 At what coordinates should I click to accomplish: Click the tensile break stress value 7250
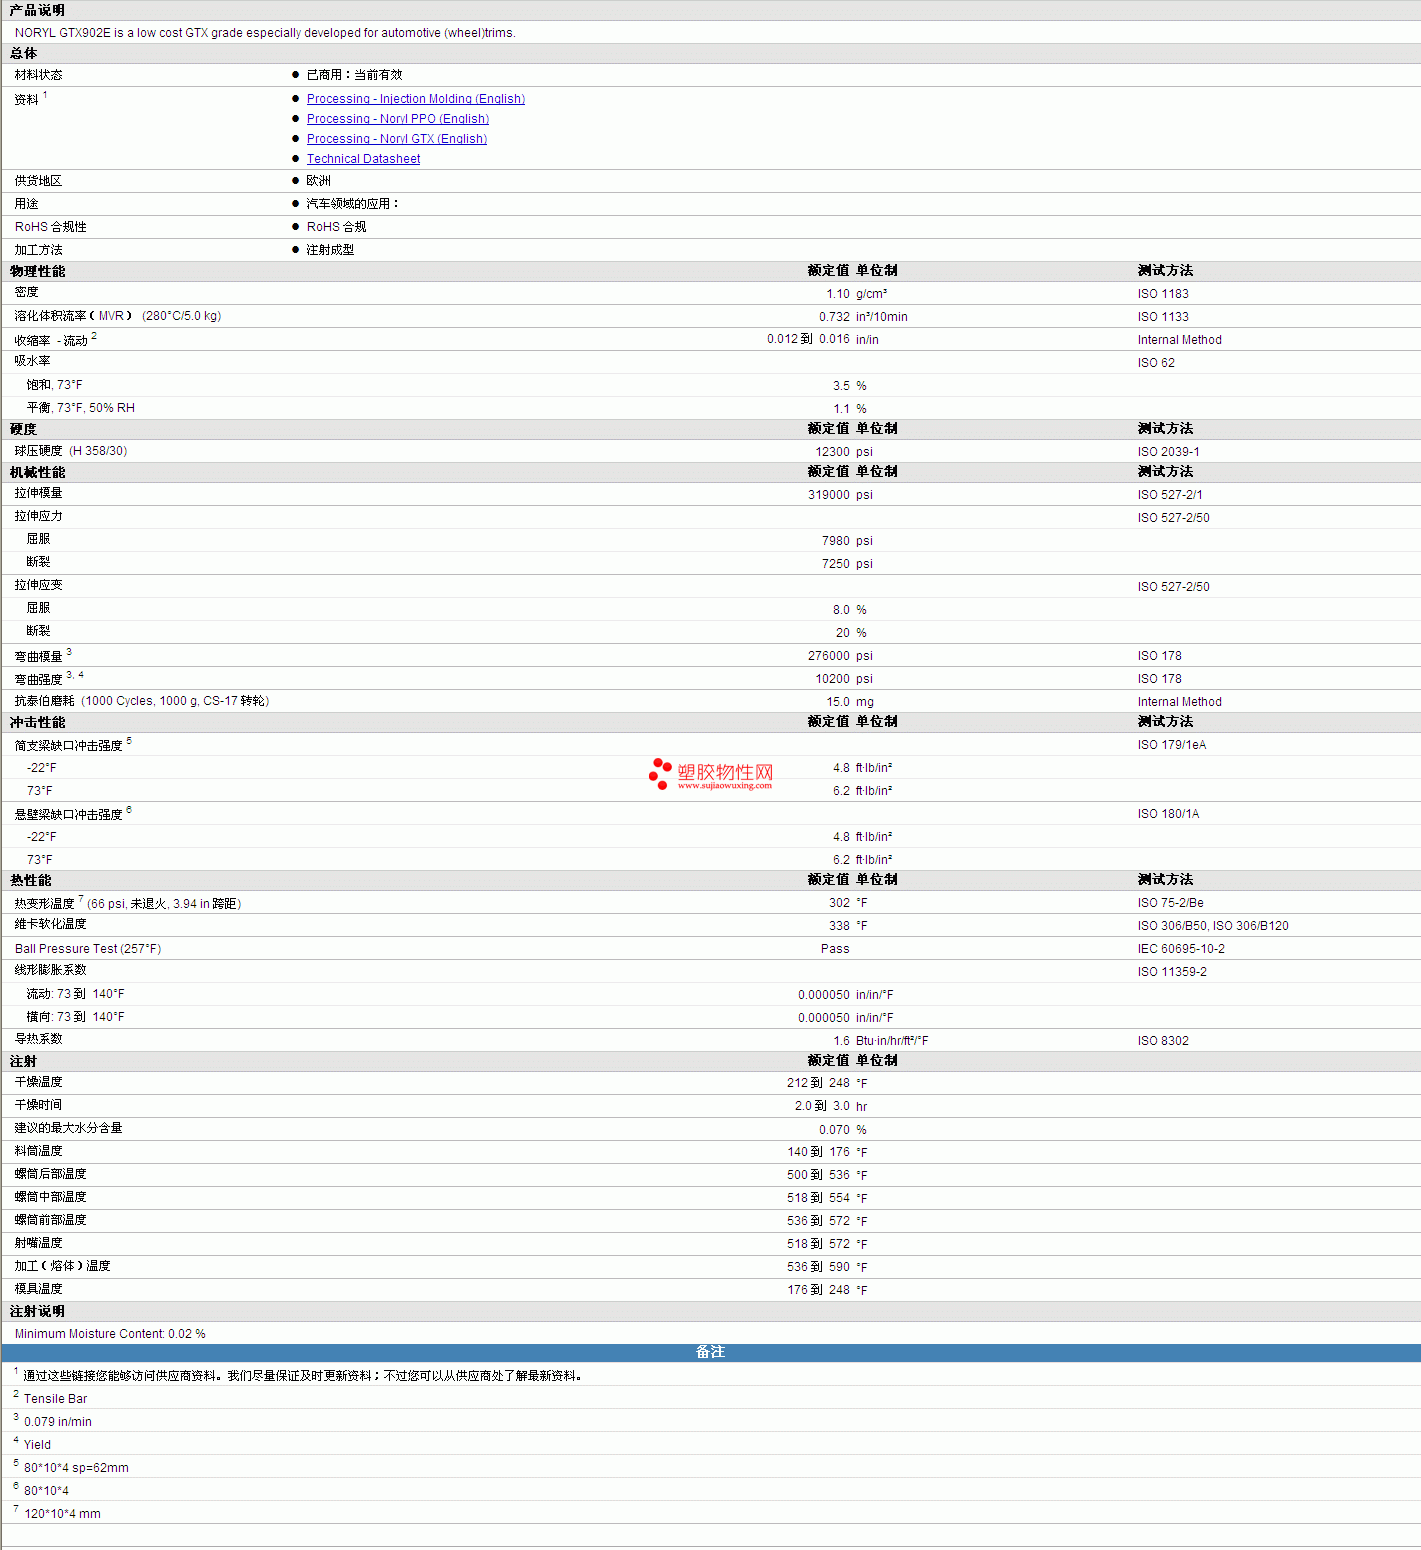click(x=836, y=564)
